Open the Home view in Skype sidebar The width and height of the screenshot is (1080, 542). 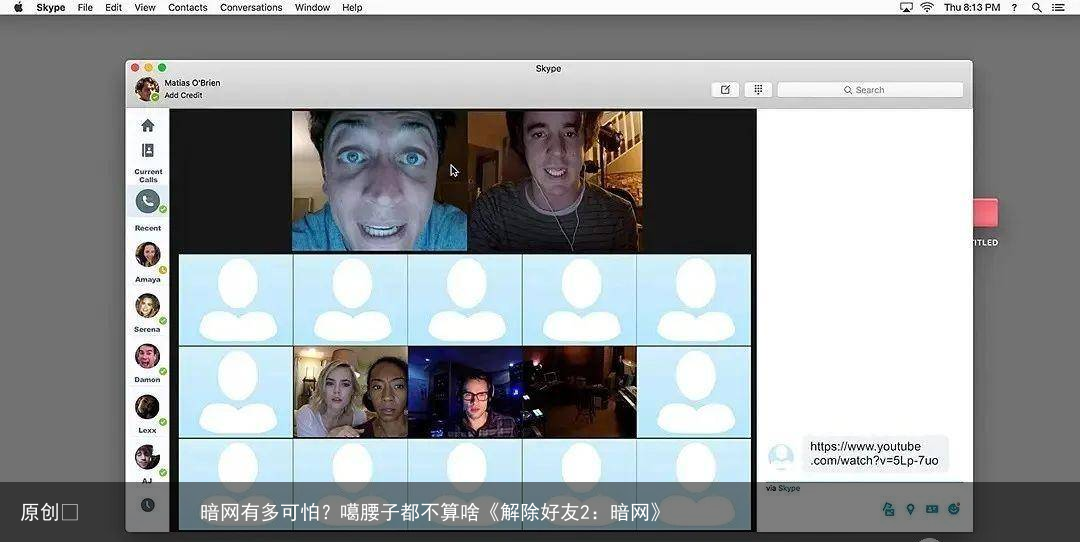click(x=147, y=125)
